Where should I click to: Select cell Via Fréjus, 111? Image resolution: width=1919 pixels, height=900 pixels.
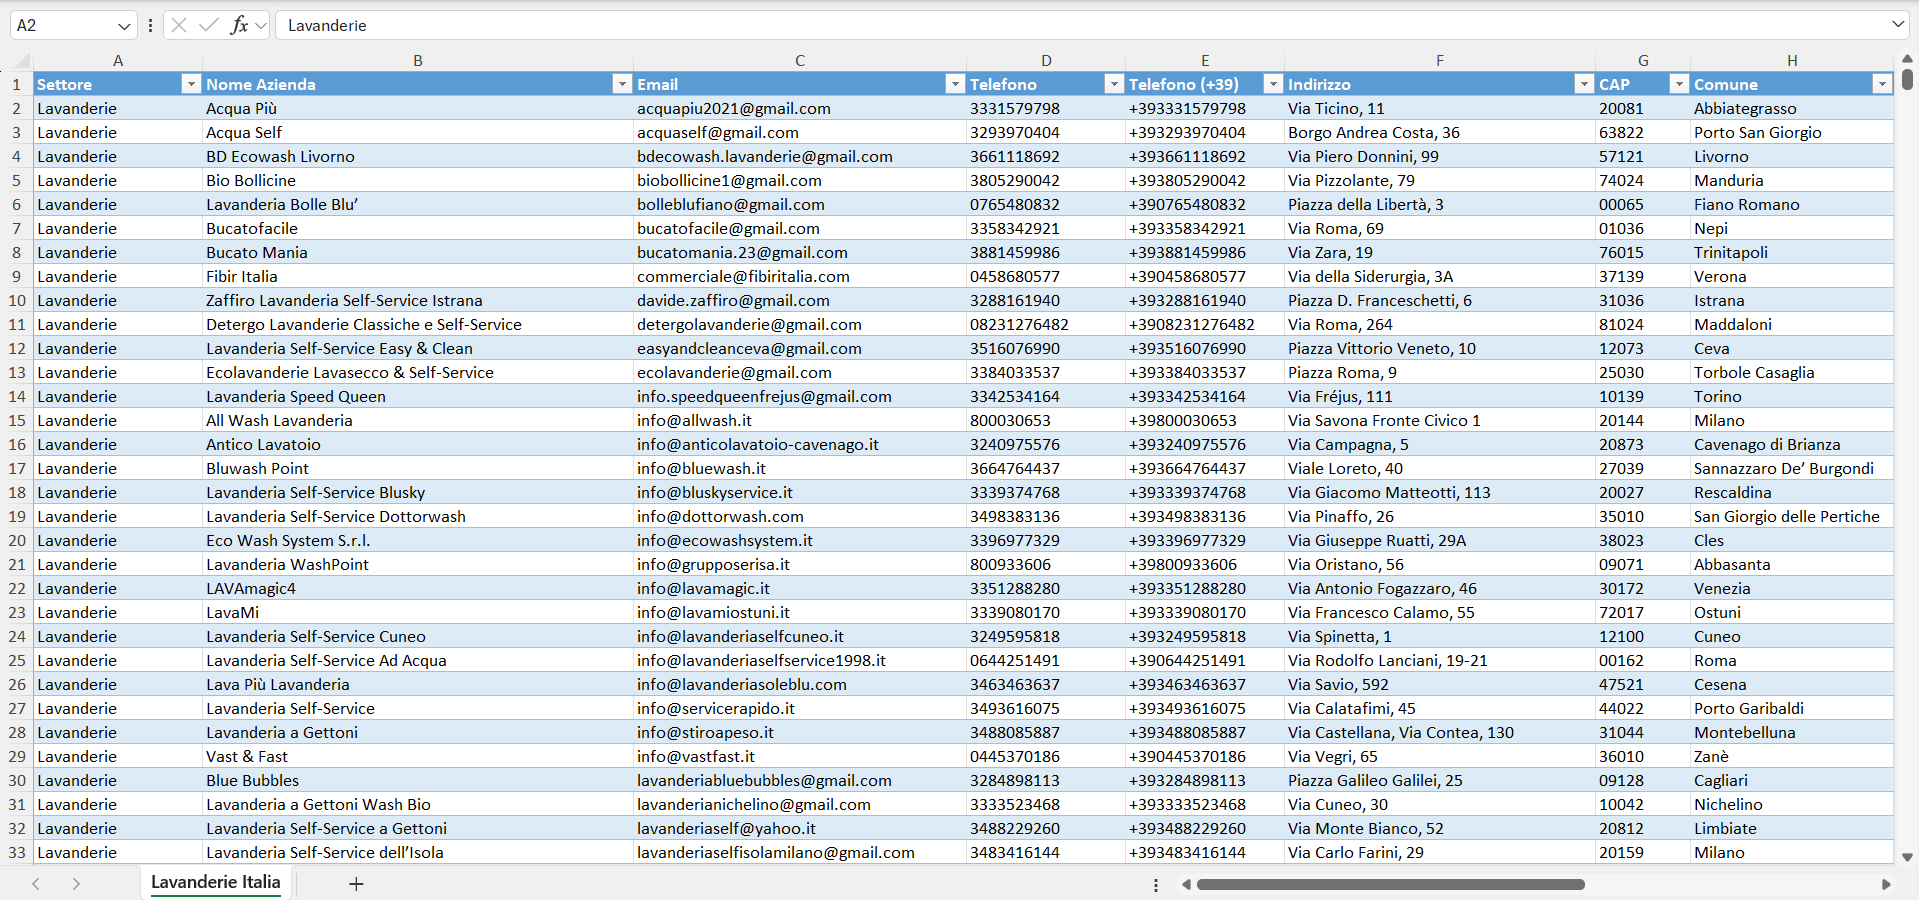(x=1440, y=396)
